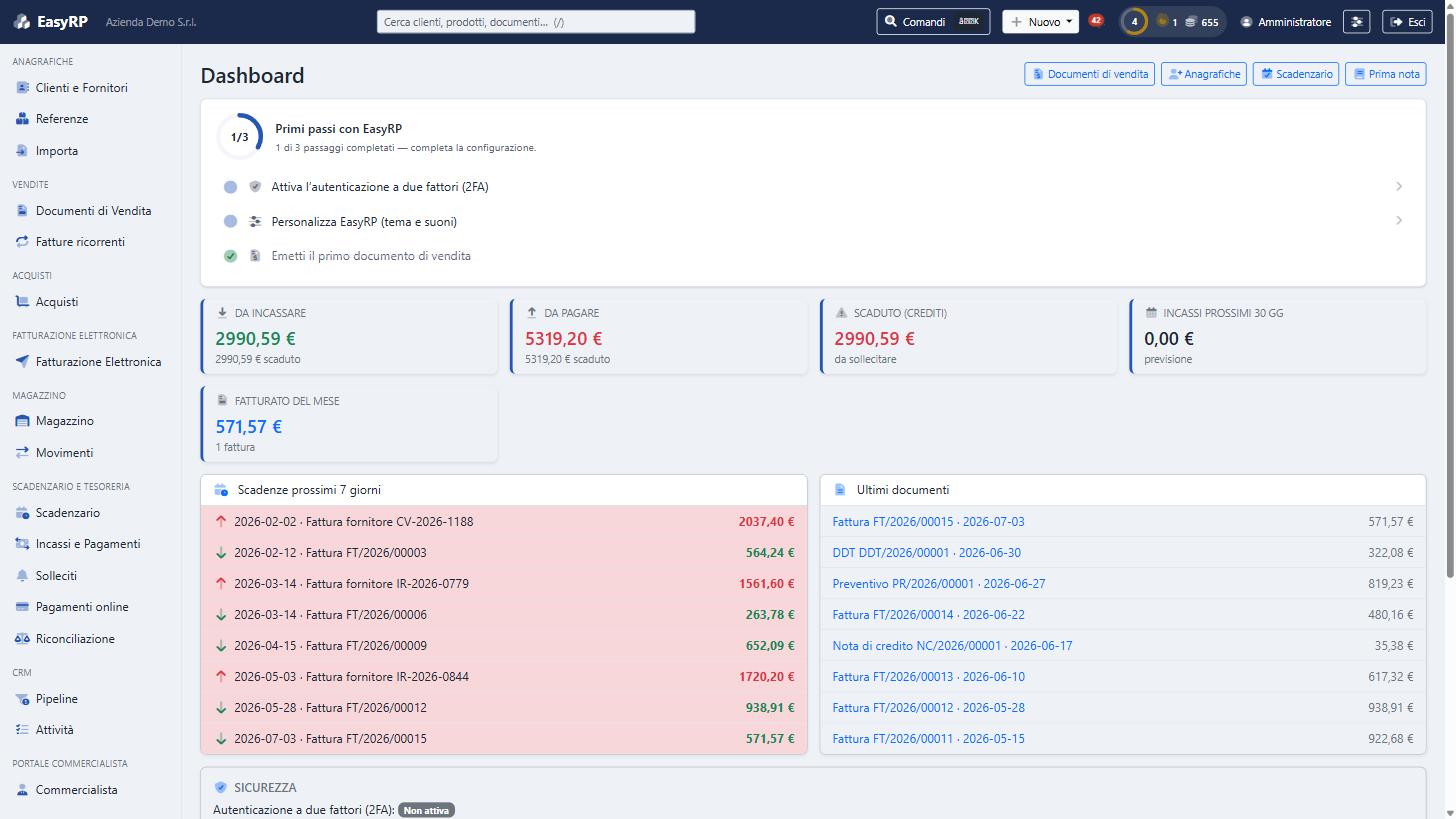Open link Nota di credito NC/2026/00001
The height and width of the screenshot is (819, 1456).
(x=952, y=646)
